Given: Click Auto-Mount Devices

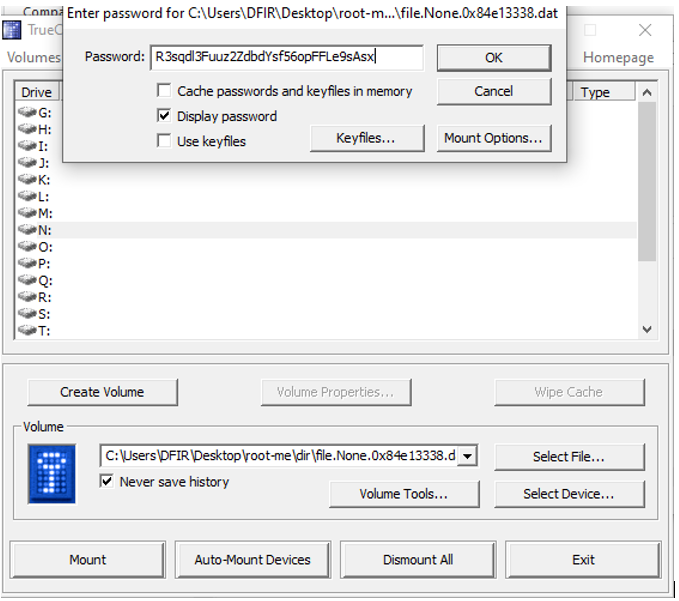Looking at the screenshot, I should coord(253,559).
